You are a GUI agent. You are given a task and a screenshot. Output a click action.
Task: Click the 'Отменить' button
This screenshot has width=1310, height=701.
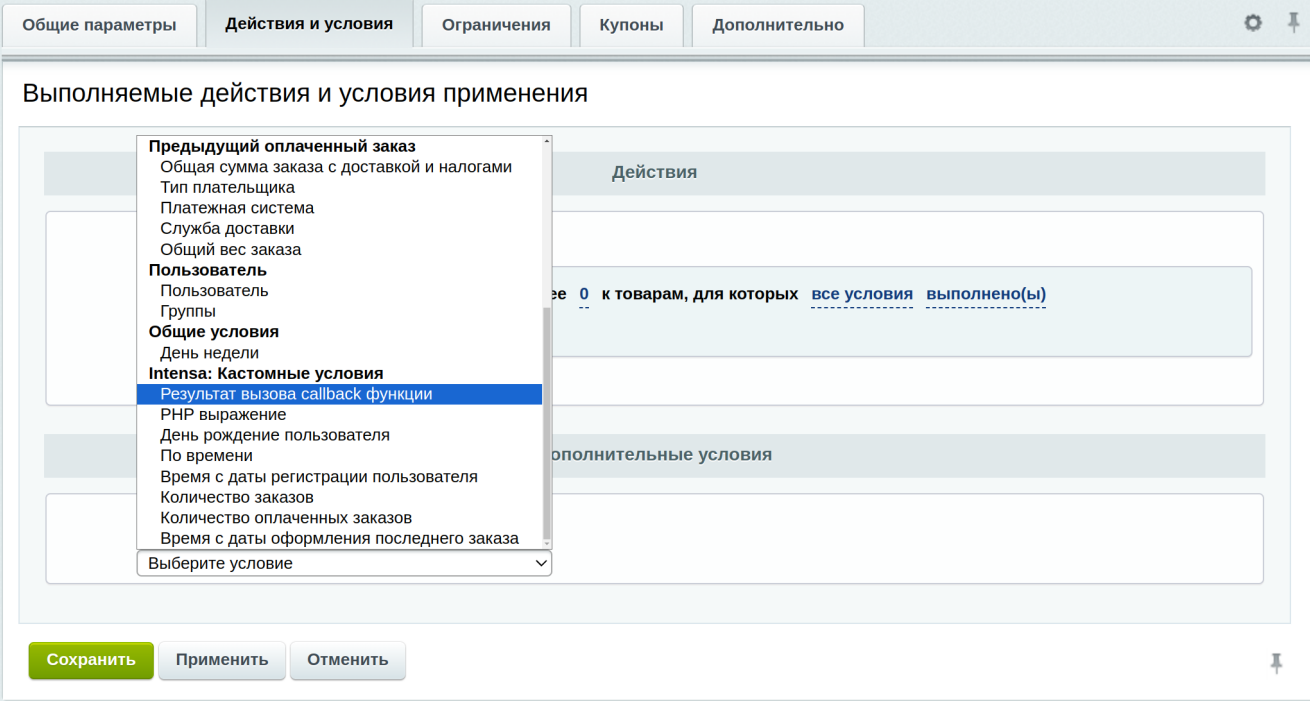pyautogui.click(x=347, y=660)
